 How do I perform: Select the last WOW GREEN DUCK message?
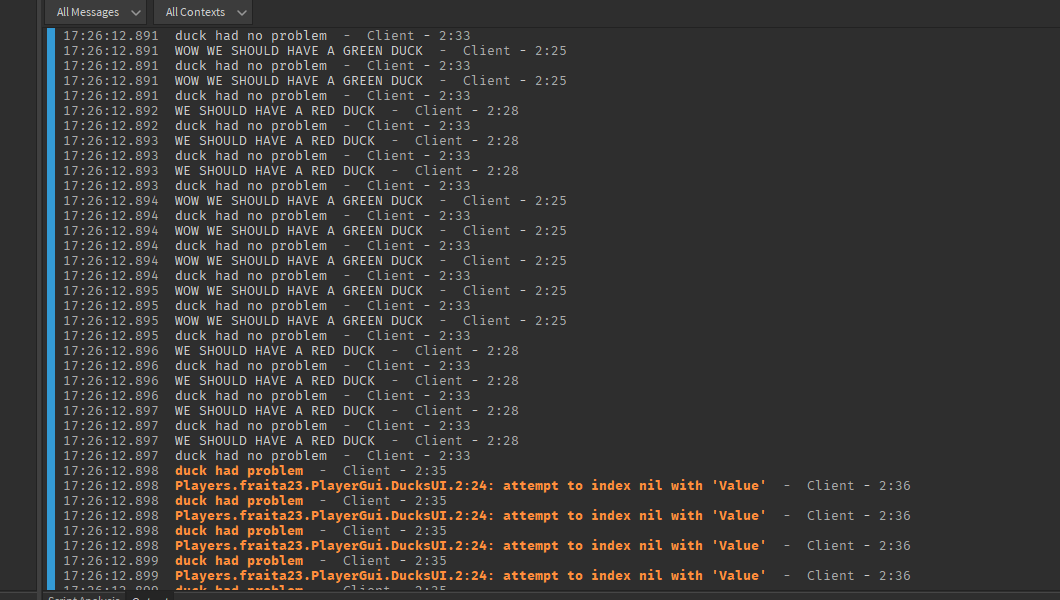(298, 321)
